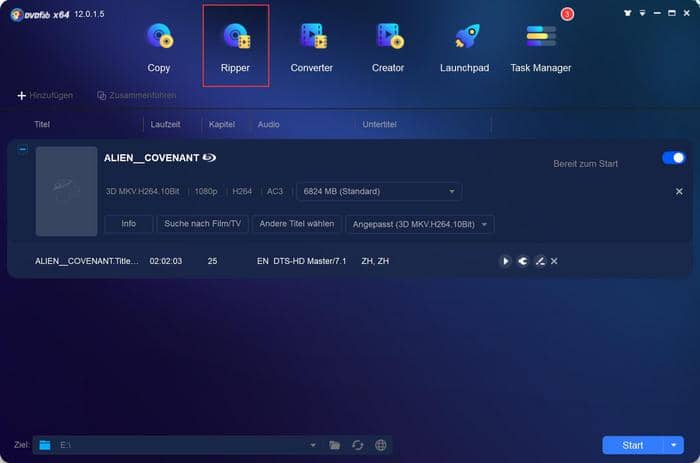Open the Launchpad

pyautogui.click(x=464, y=47)
